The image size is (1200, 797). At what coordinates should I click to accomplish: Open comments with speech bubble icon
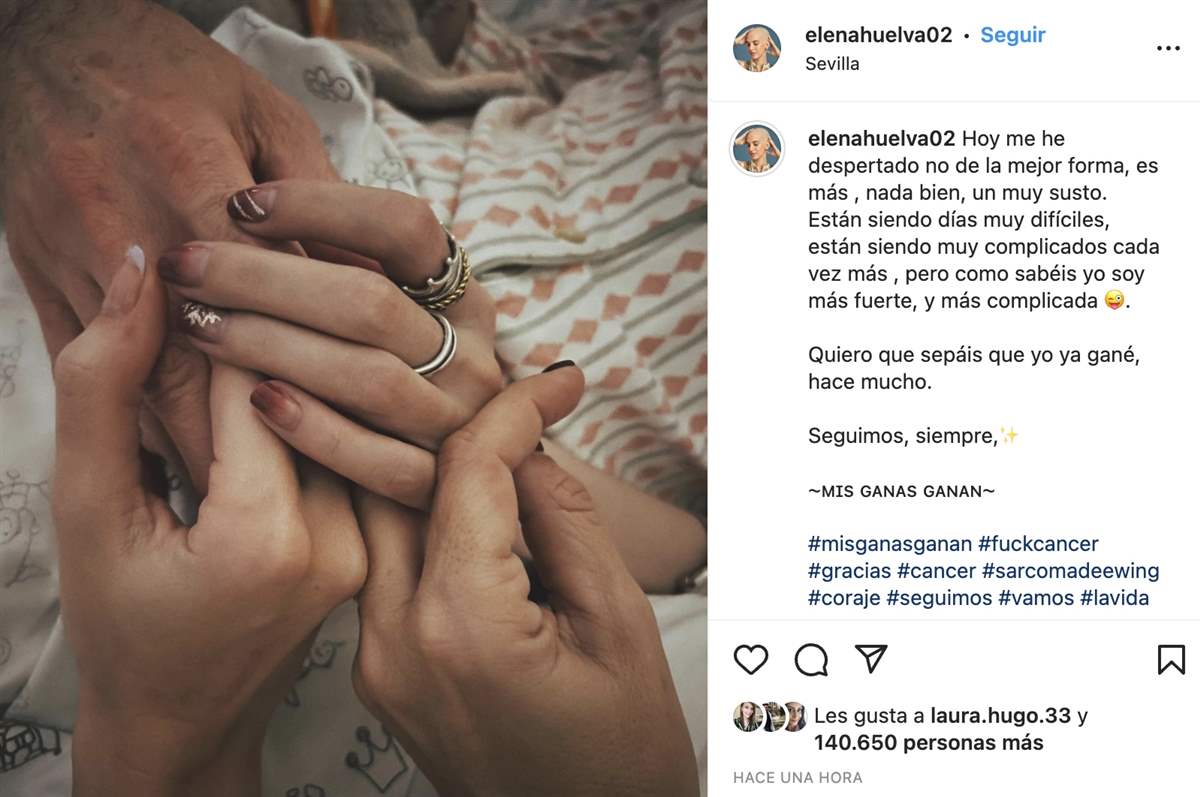point(811,660)
